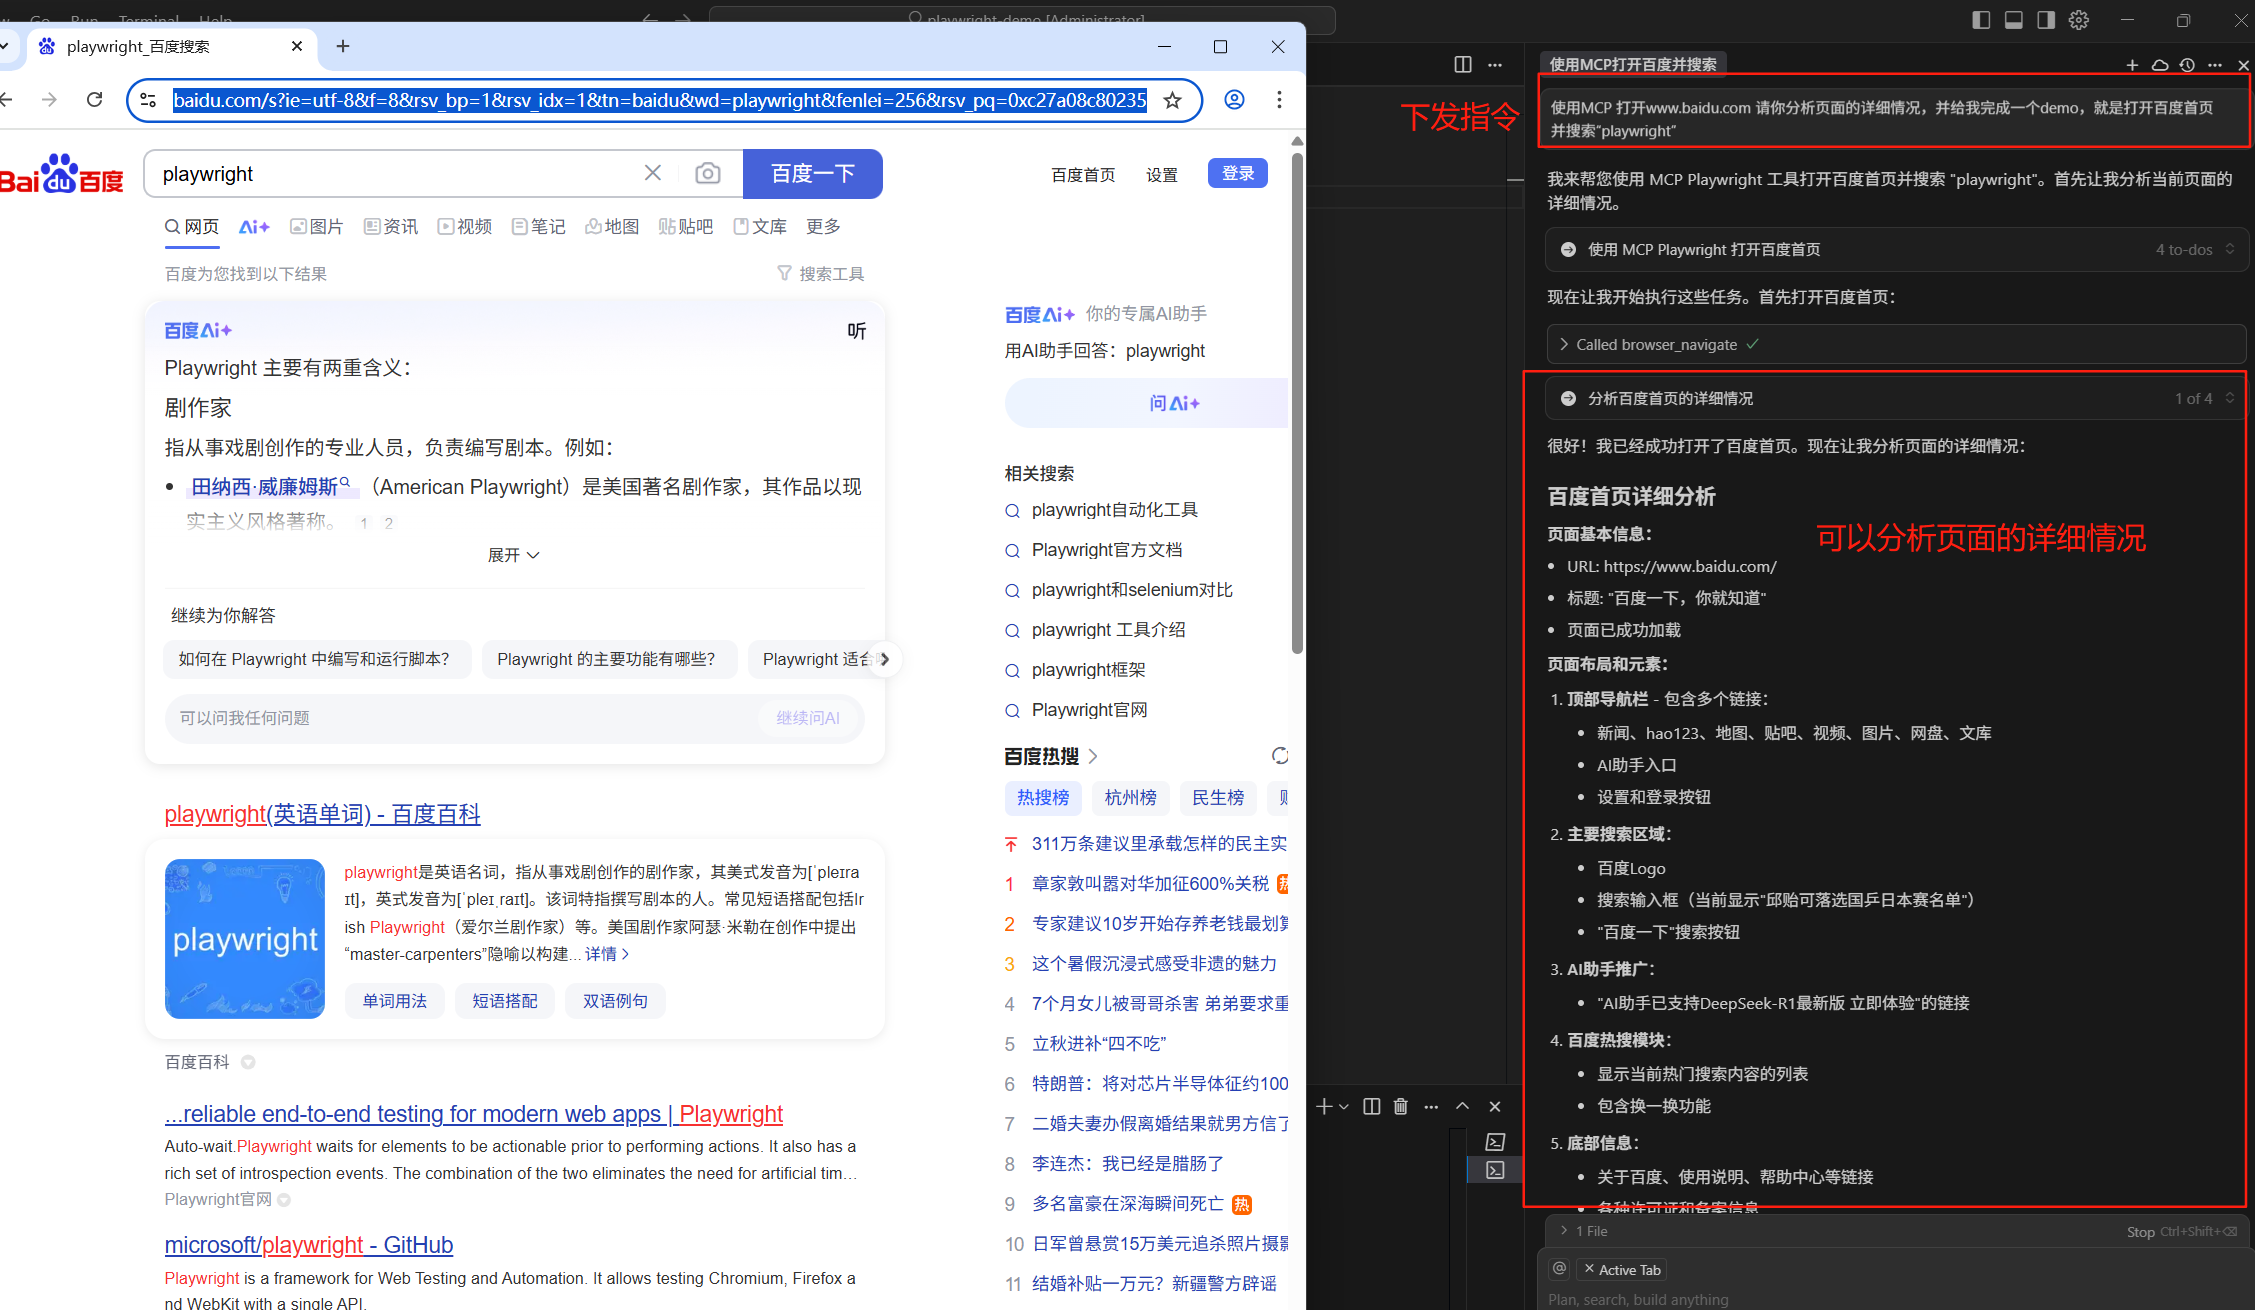The height and width of the screenshot is (1310, 2255).
Task: Switch to 视频 search tab
Action: click(465, 227)
